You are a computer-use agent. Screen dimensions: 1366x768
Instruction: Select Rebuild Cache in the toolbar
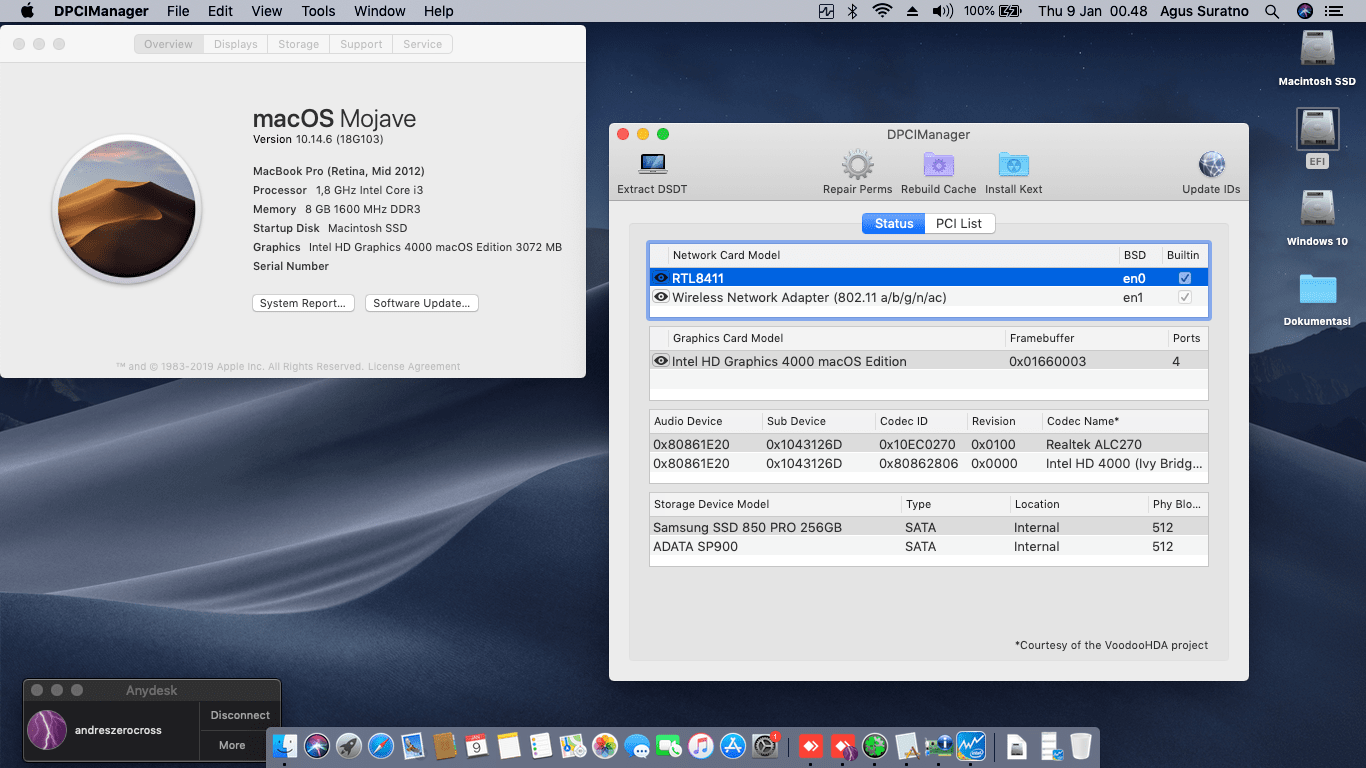pyautogui.click(x=938, y=163)
